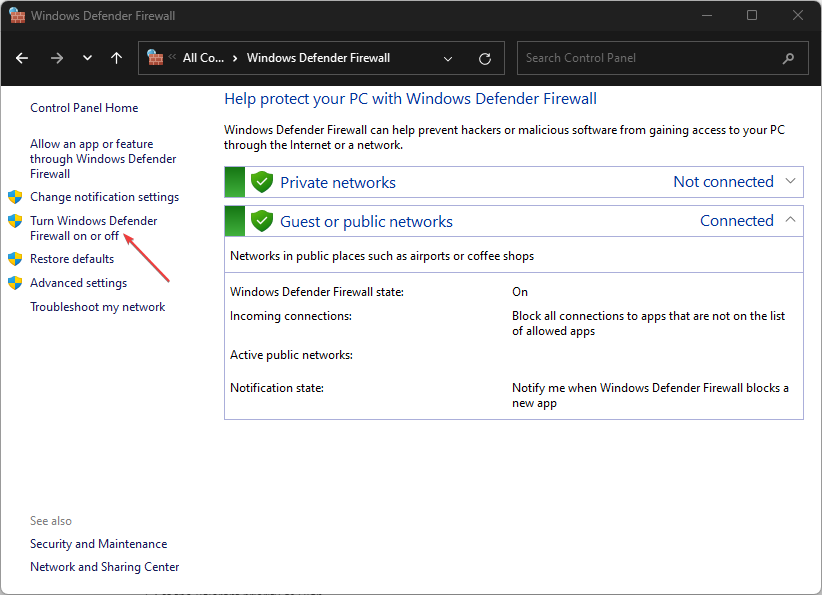Click the Refresh icon in the address bar
This screenshot has width=822, height=595.
(486, 58)
